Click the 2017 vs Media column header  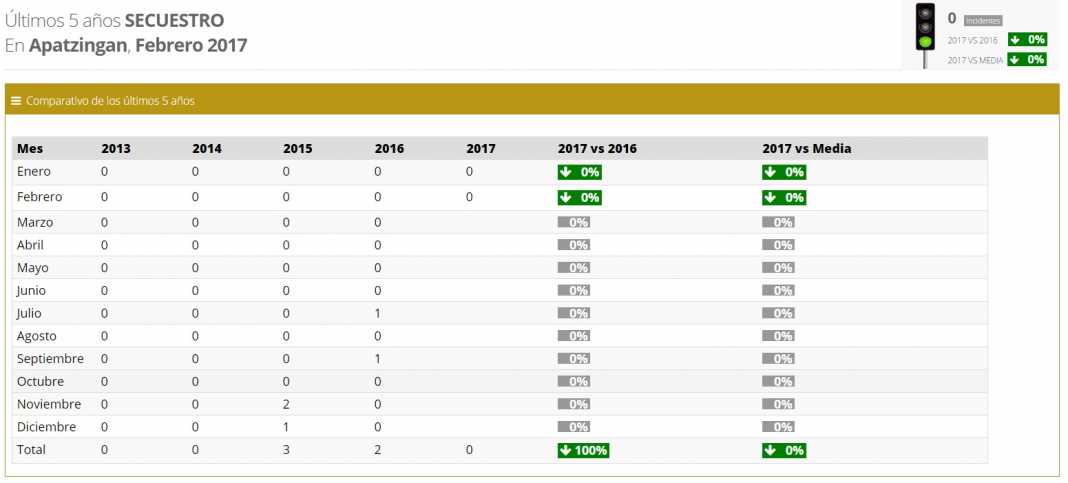806,148
